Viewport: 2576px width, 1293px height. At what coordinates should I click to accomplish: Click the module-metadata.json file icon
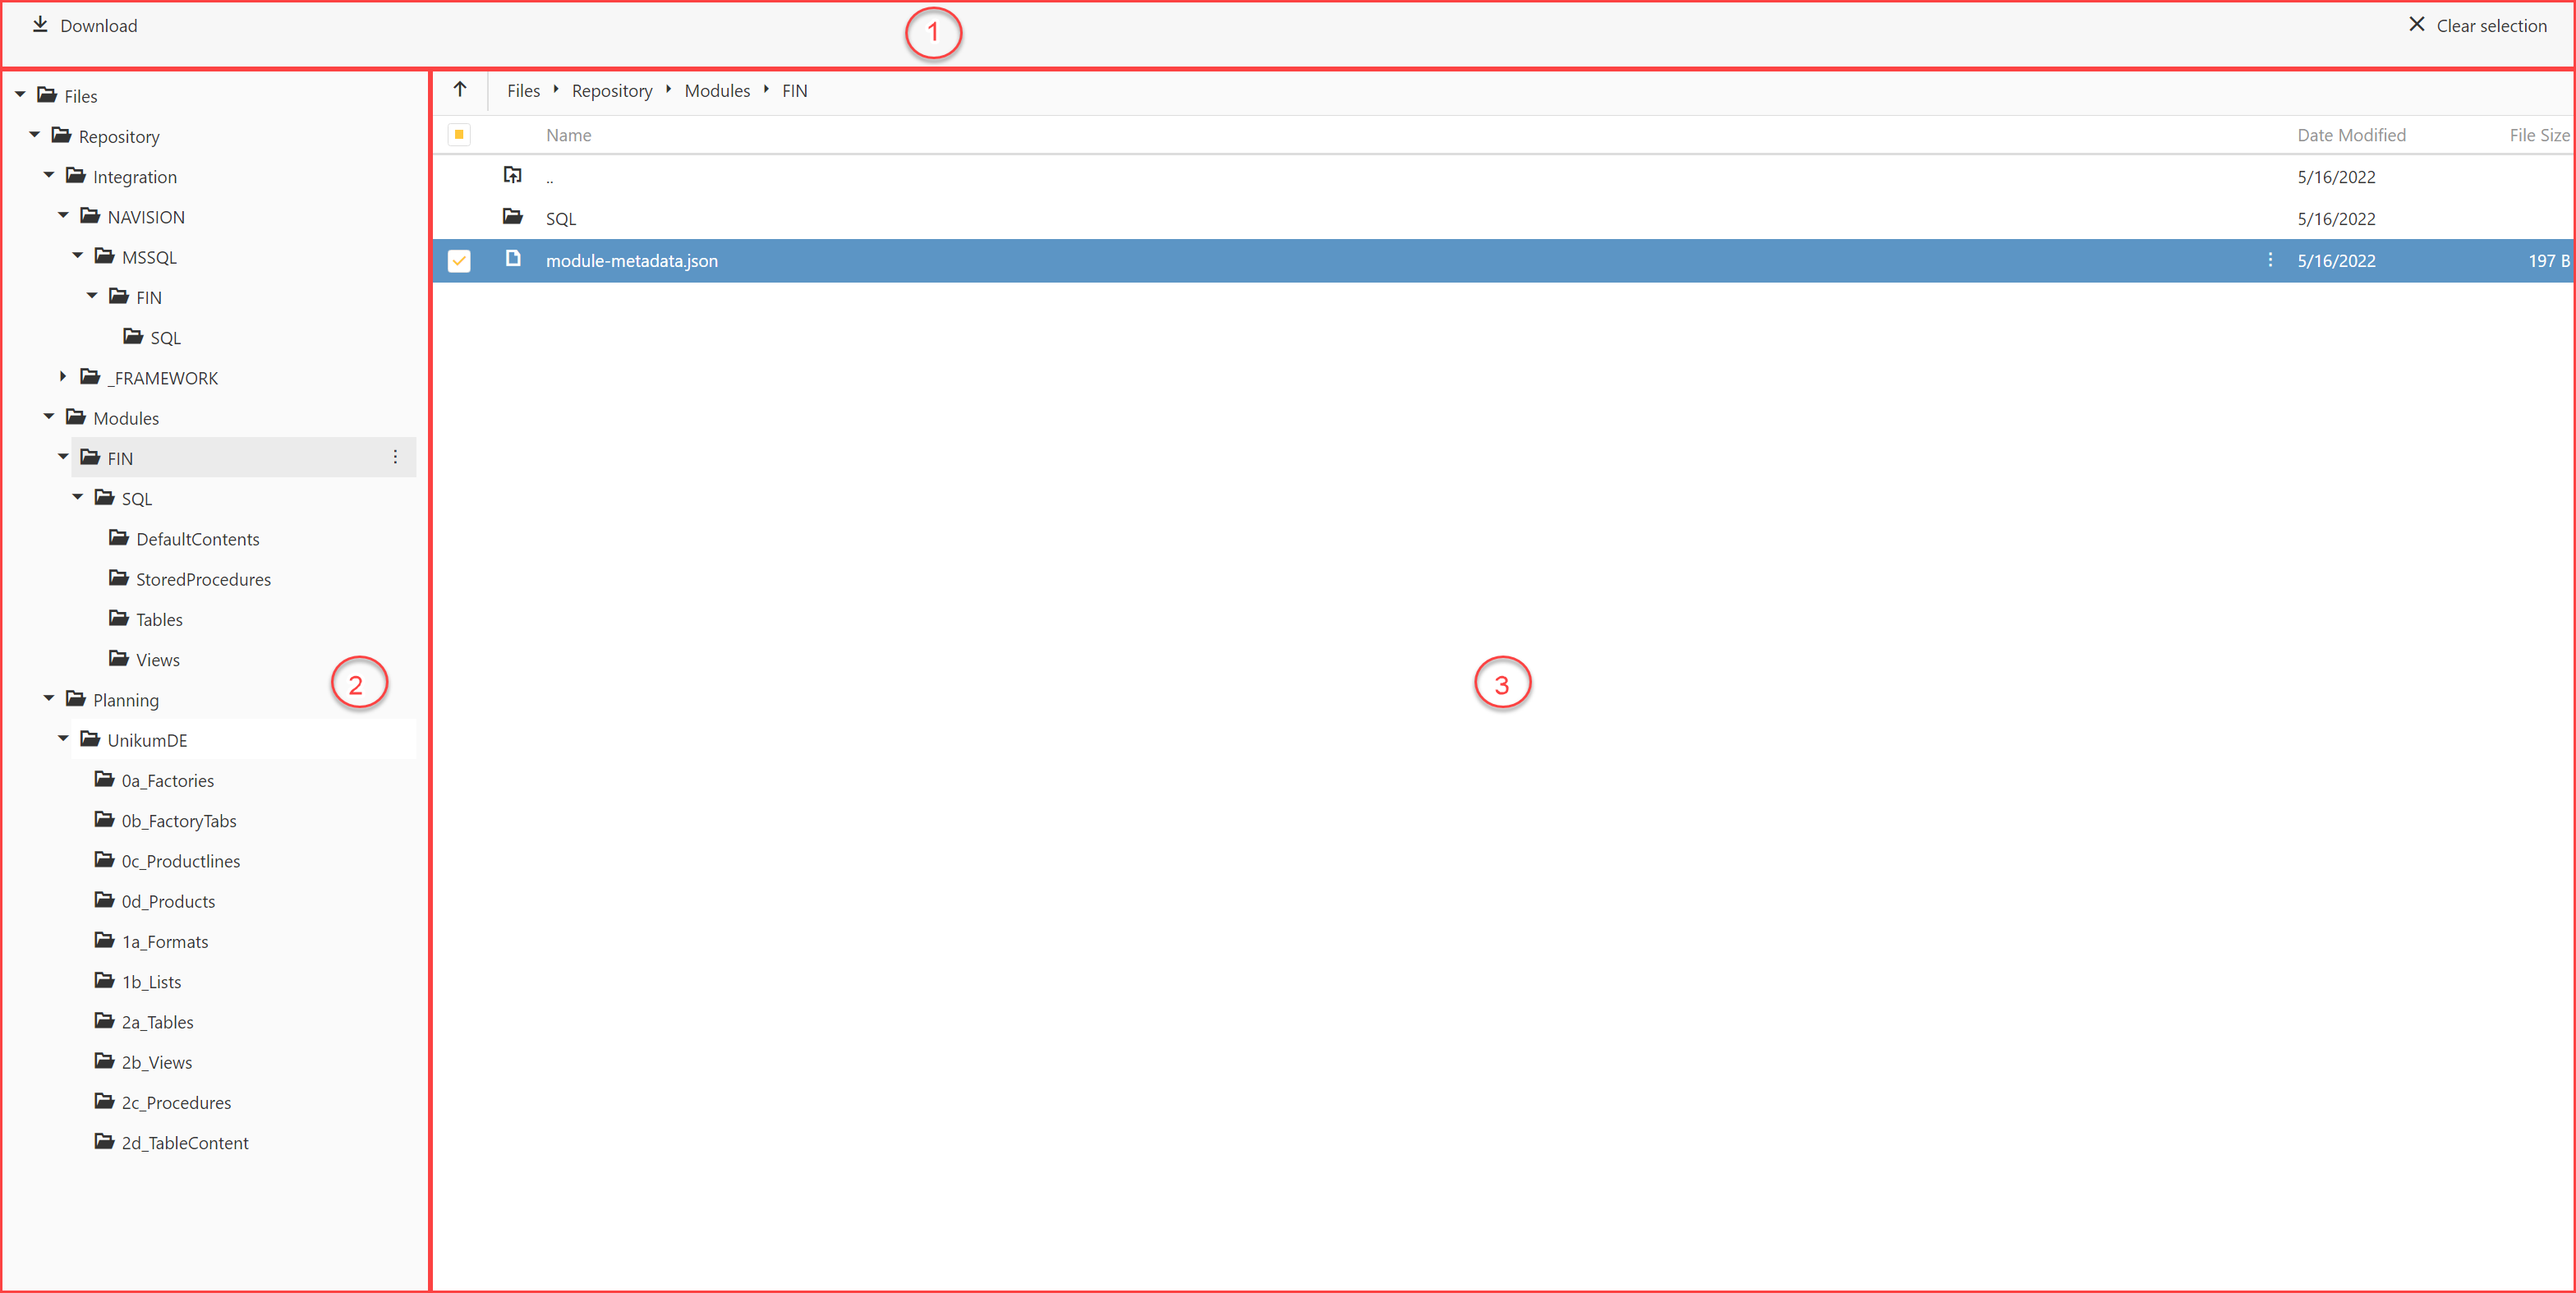coord(513,259)
